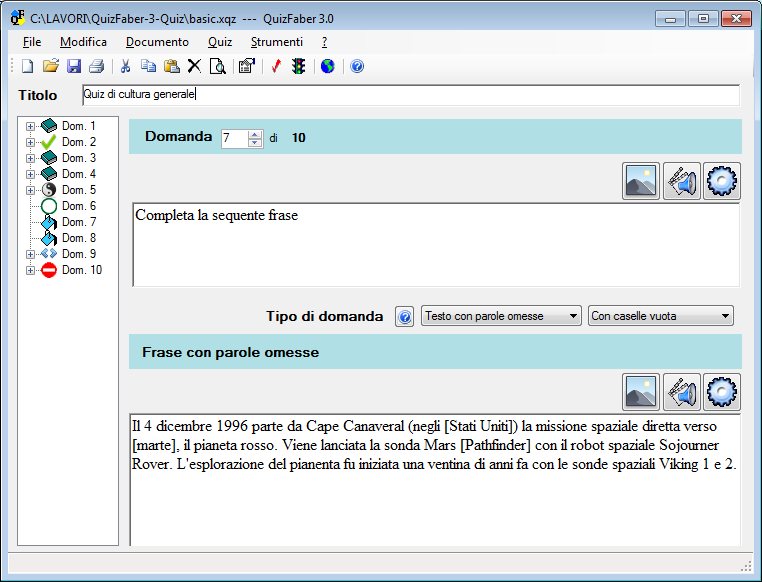Open the Documento menu

coord(157,42)
